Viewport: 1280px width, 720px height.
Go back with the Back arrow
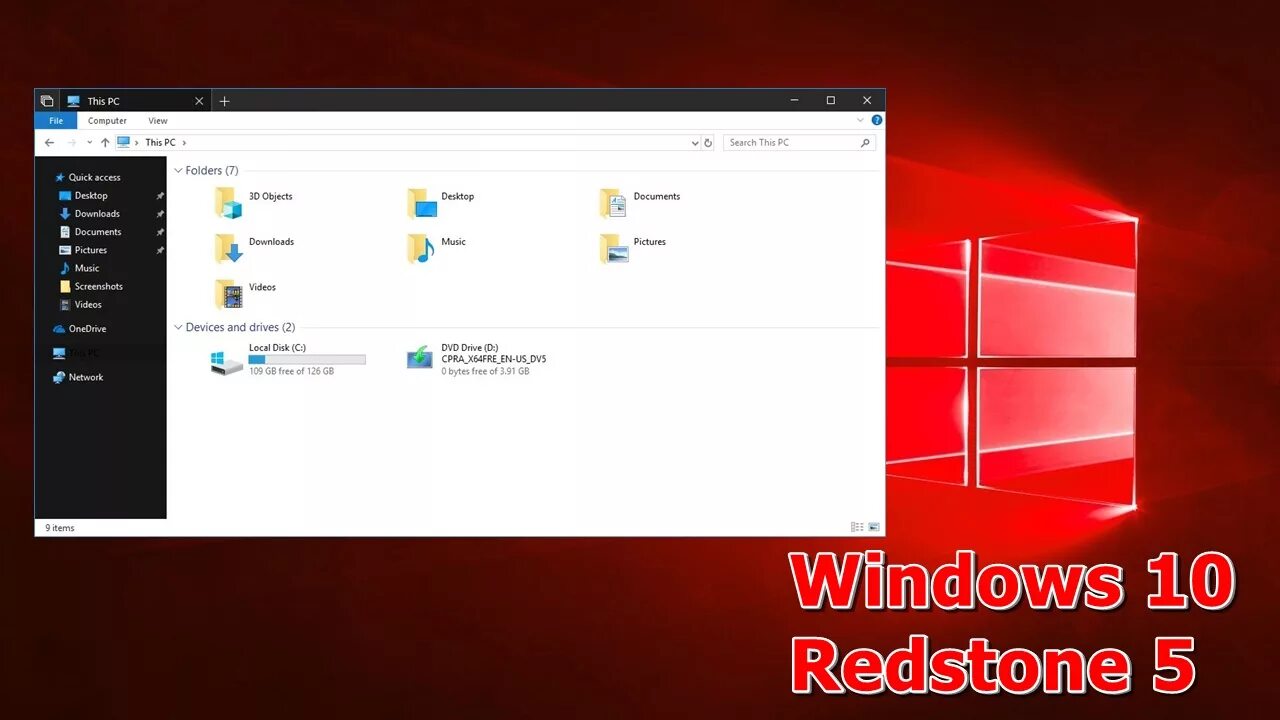pyautogui.click(x=49, y=143)
